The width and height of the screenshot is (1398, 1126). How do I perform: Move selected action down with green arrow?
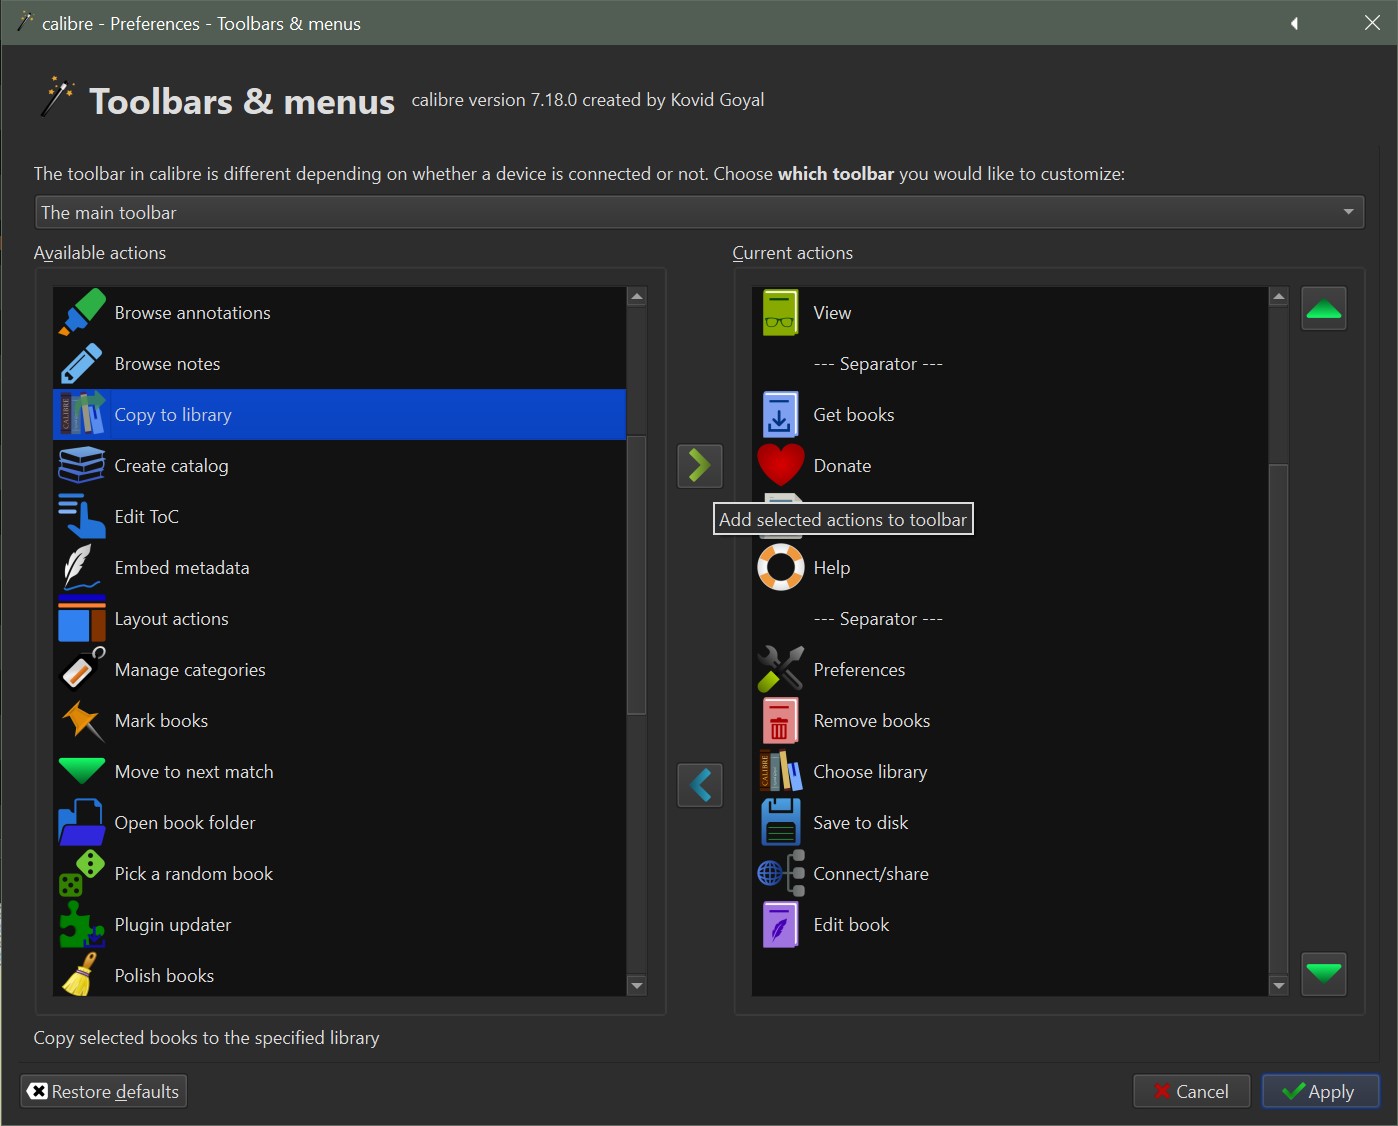pyautogui.click(x=1323, y=974)
